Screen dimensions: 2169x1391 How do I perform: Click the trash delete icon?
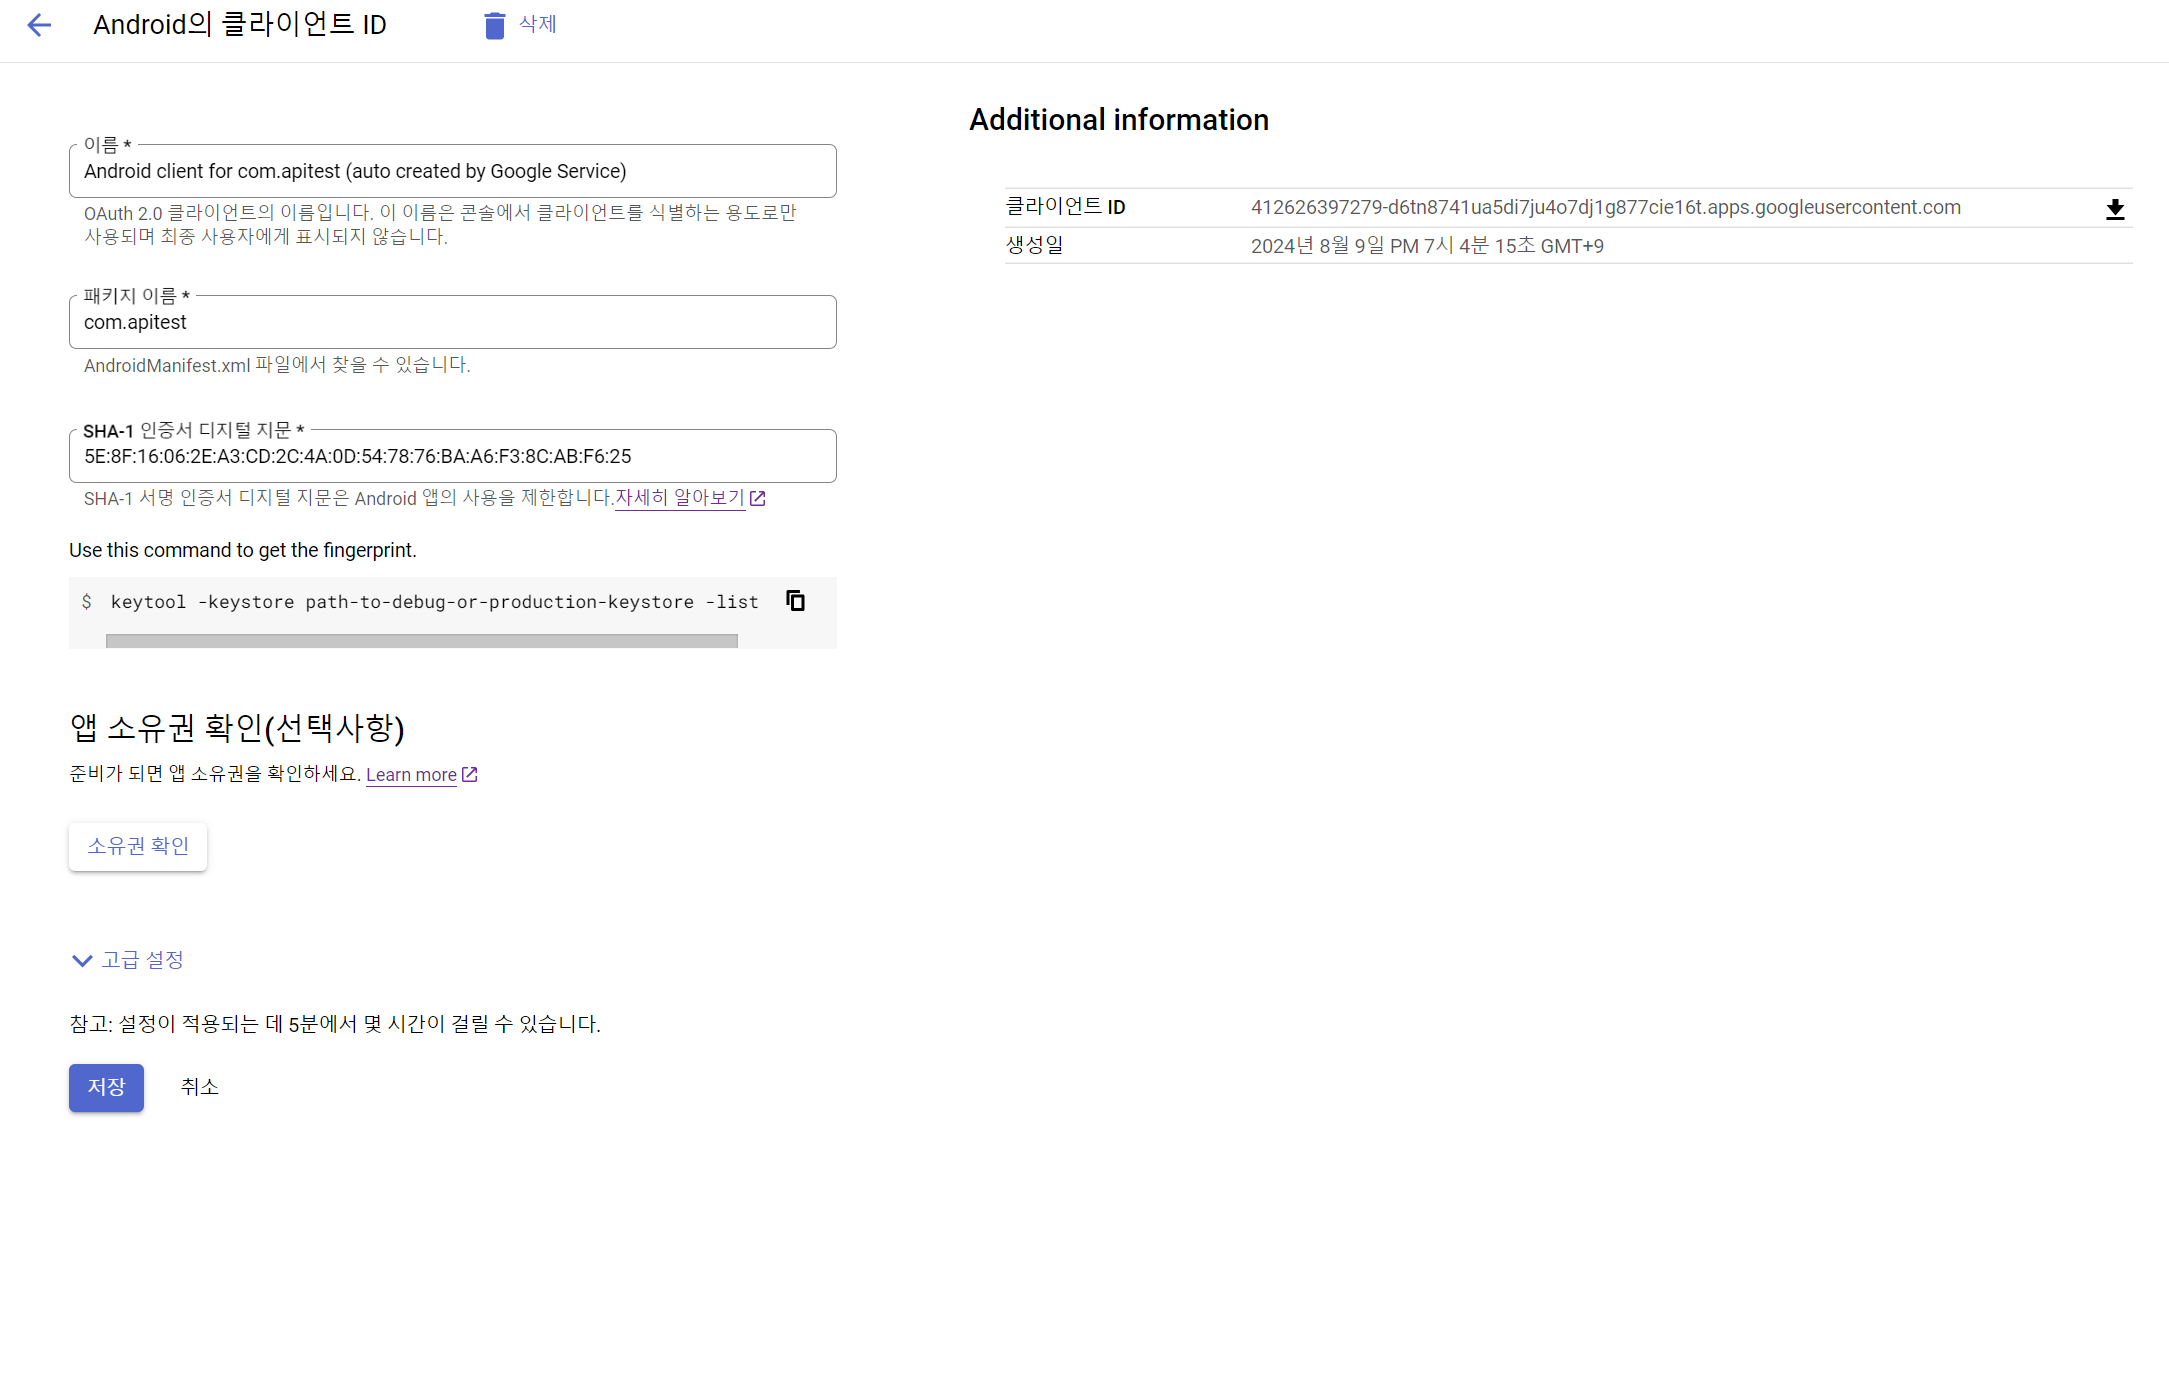(494, 25)
